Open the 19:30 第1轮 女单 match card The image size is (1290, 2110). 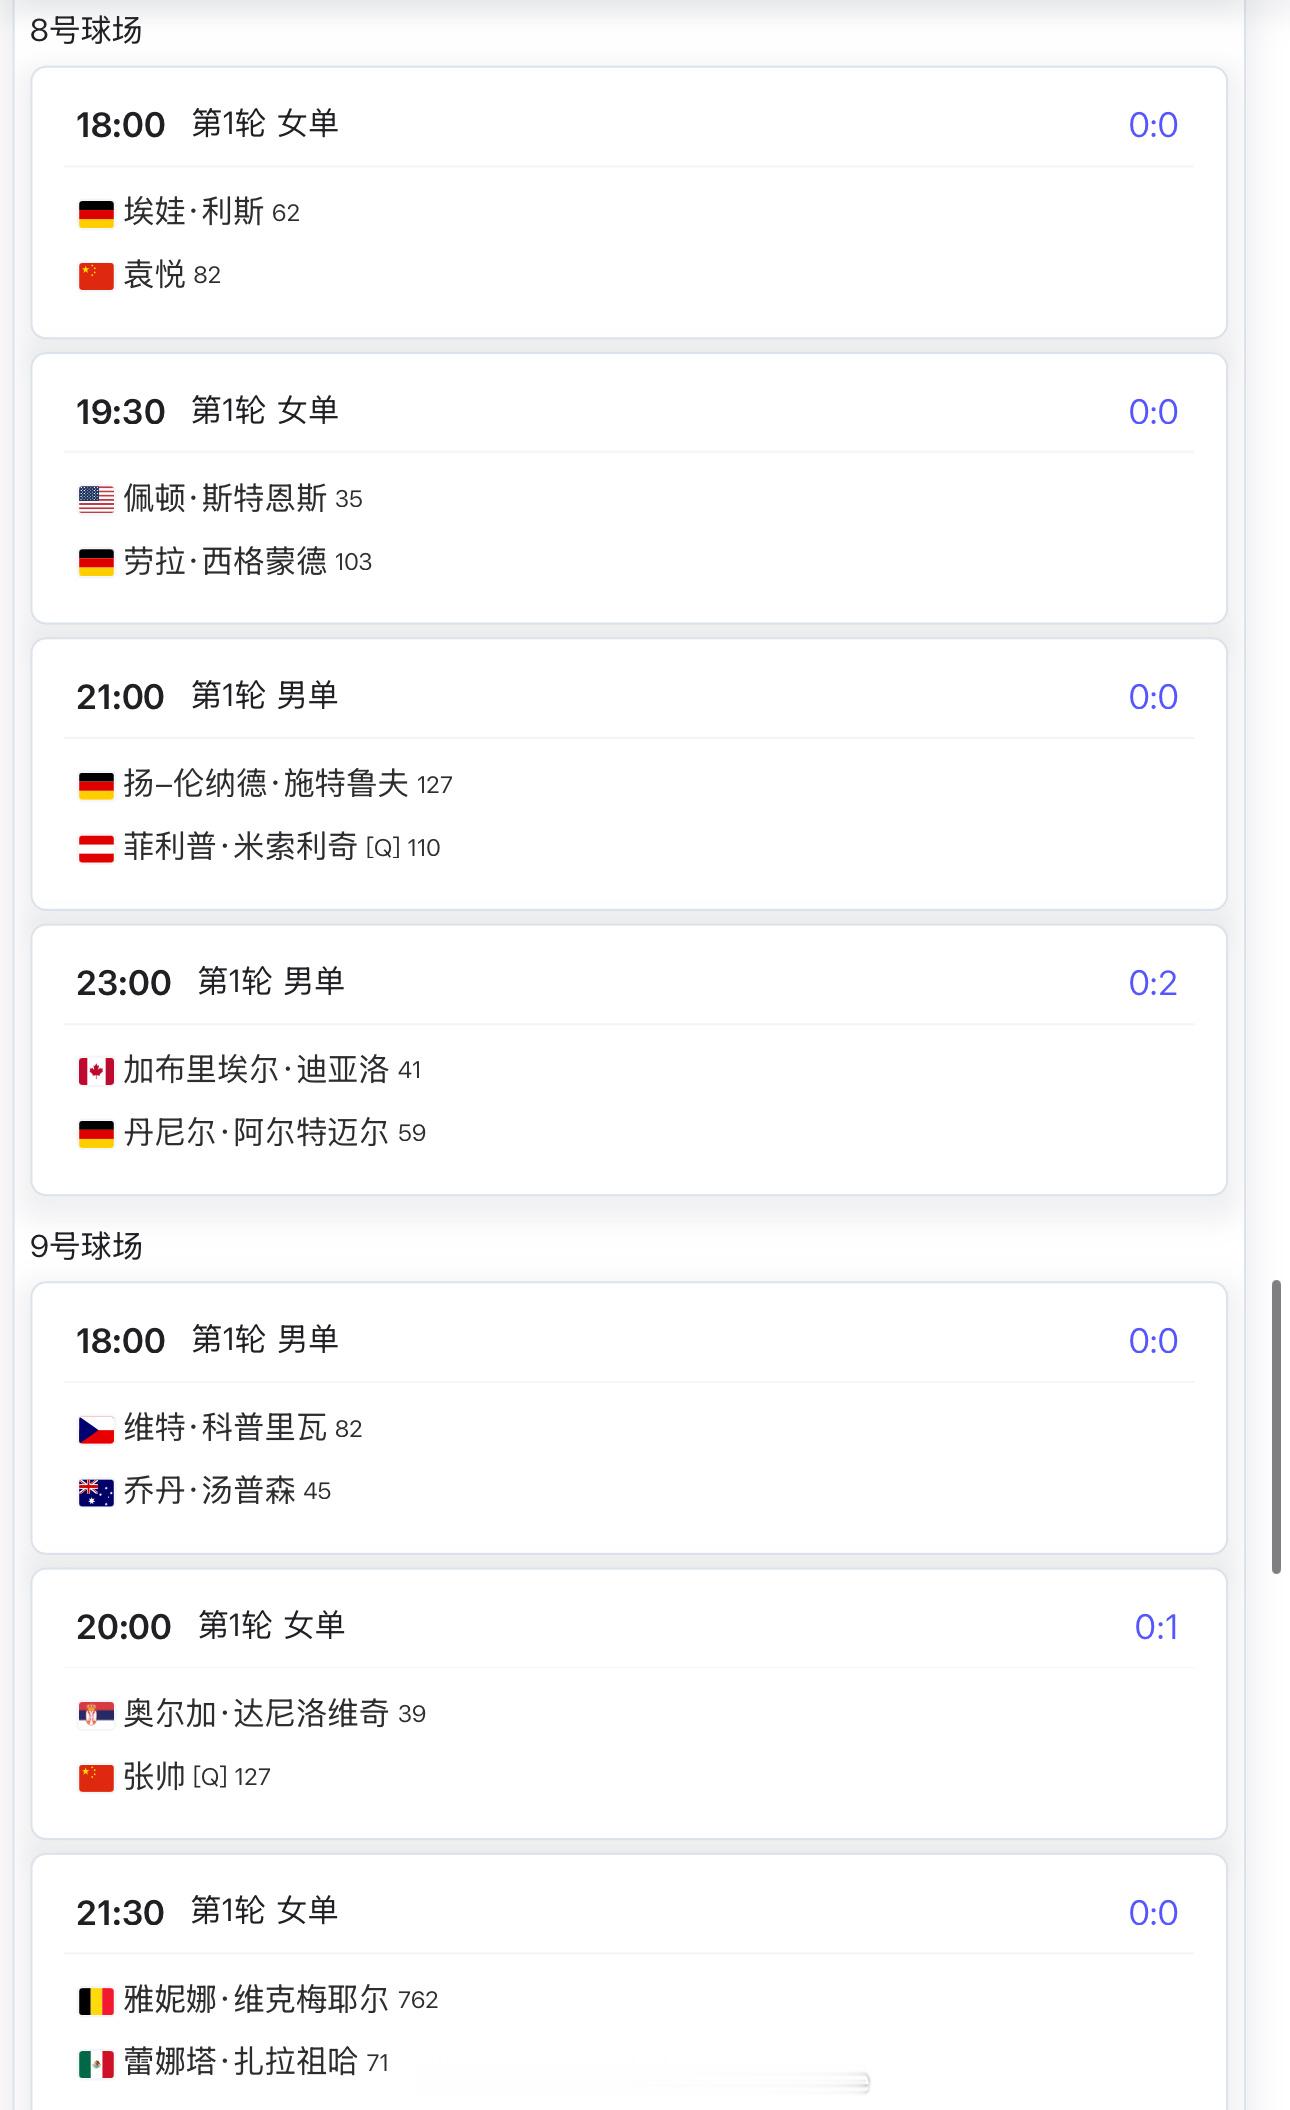(629, 488)
